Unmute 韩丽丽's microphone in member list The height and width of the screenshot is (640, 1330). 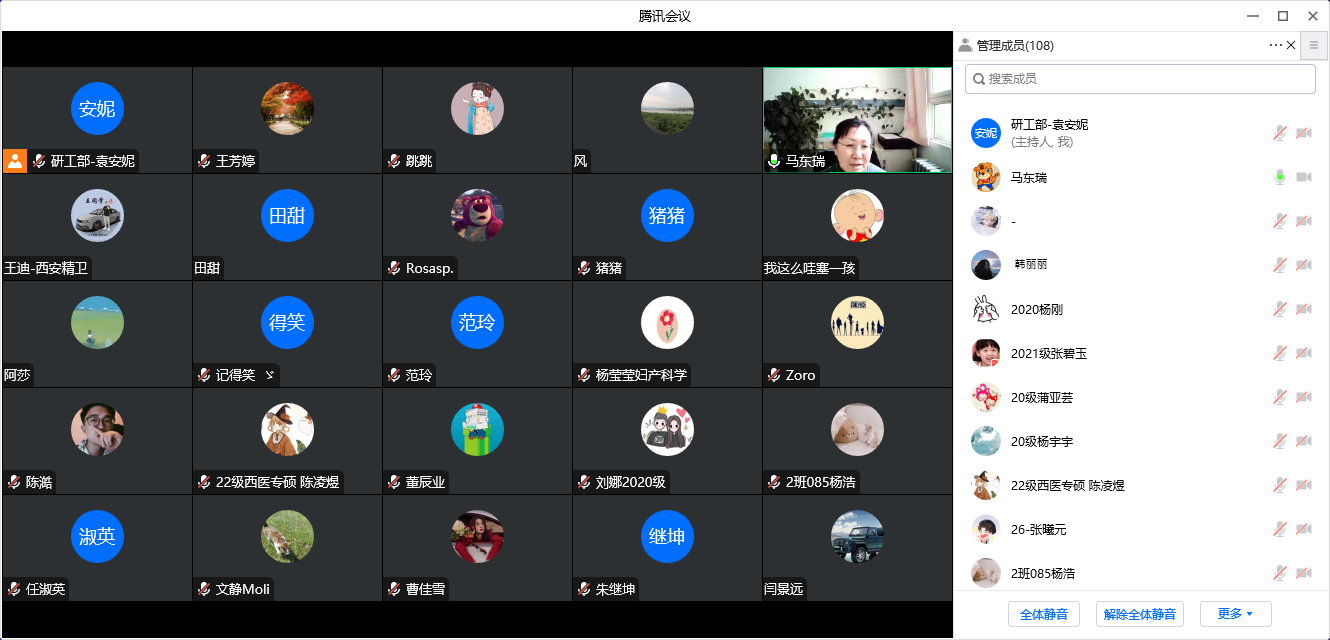(x=1279, y=265)
